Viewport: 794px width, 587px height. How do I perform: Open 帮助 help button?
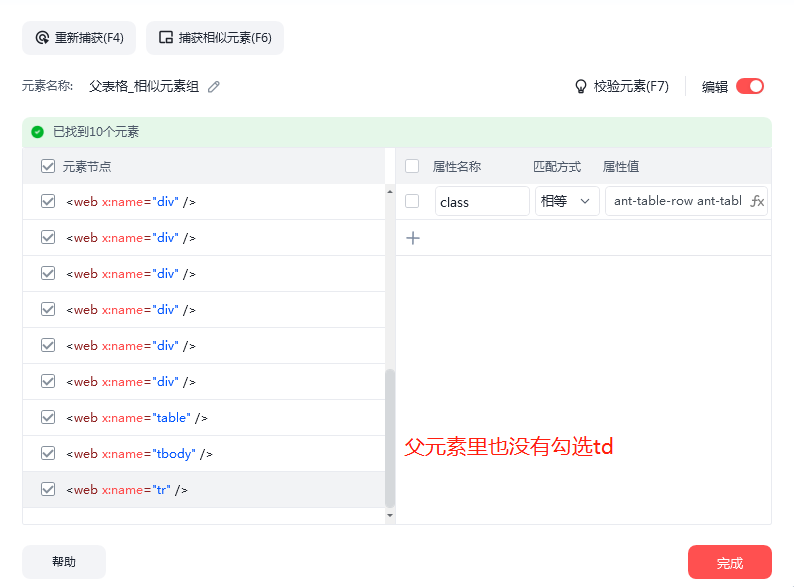coord(64,562)
